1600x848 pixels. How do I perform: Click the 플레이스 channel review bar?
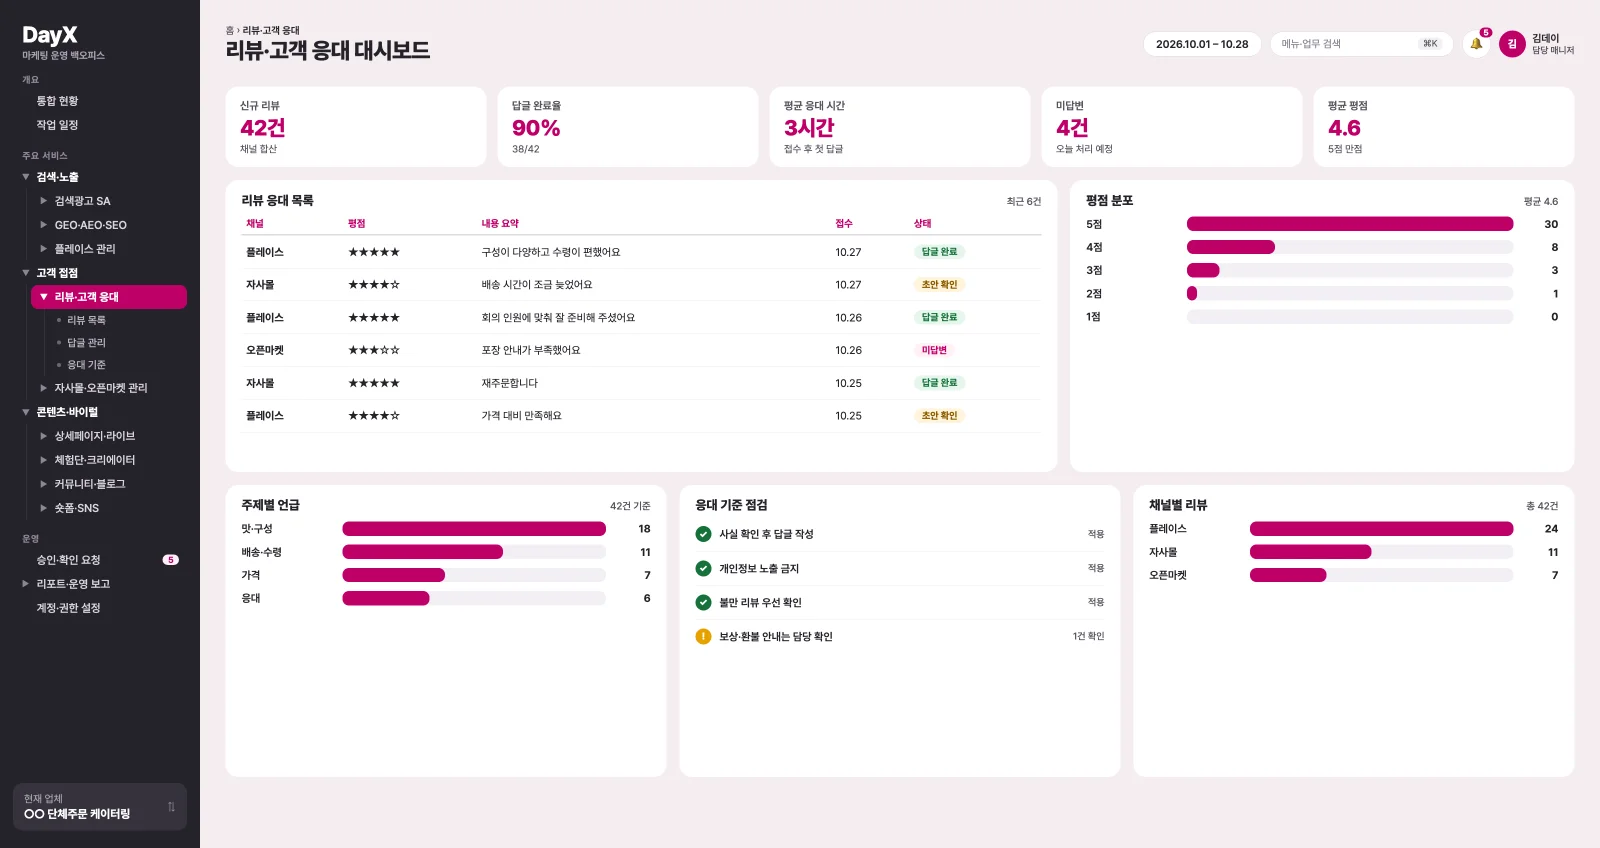point(1381,529)
